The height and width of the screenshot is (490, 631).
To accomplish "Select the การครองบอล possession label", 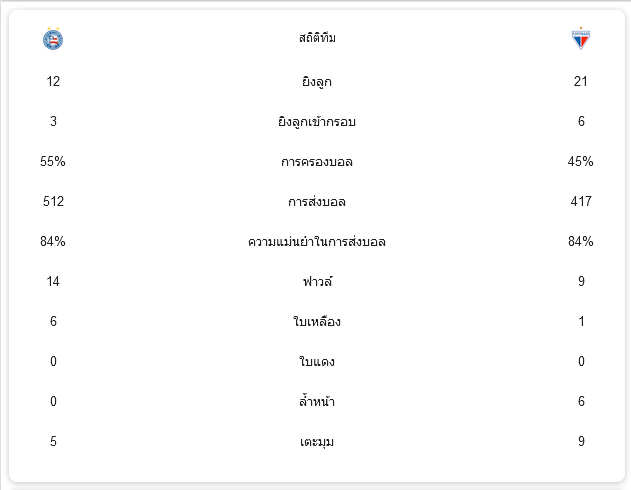I will (x=317, y=162).
